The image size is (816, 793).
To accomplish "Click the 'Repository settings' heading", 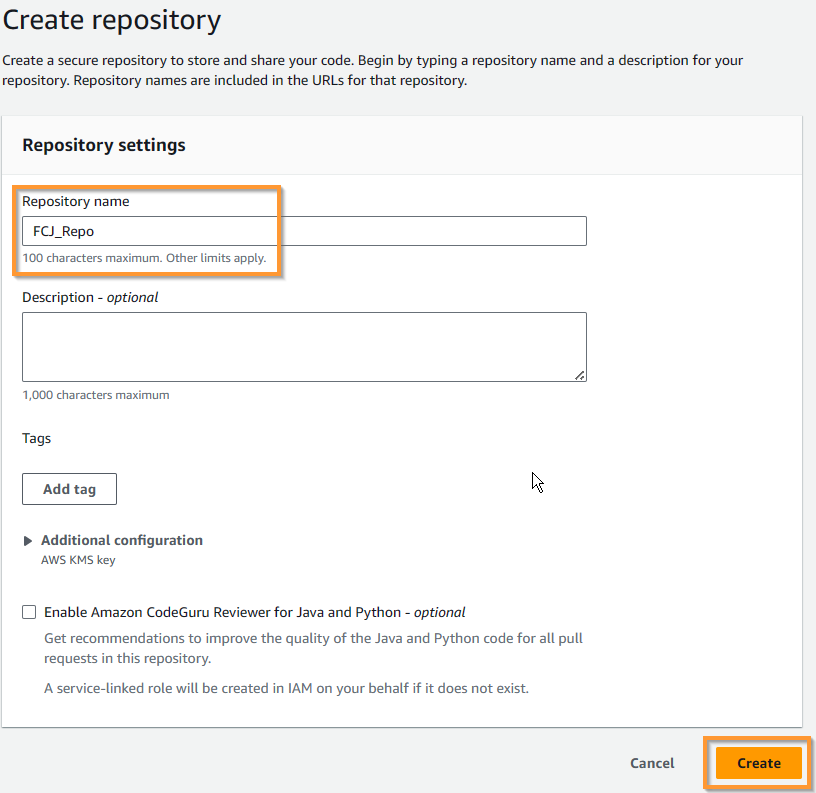I will coord(104,145).
